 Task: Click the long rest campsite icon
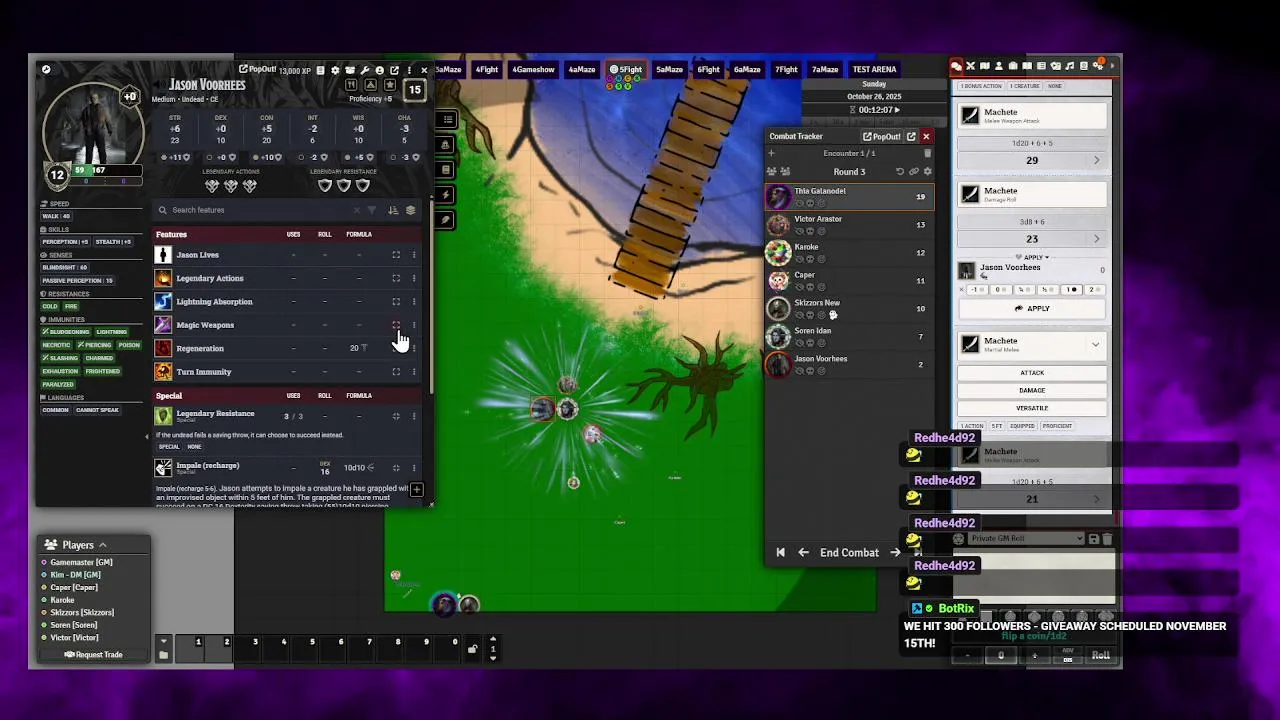(370, 85)
